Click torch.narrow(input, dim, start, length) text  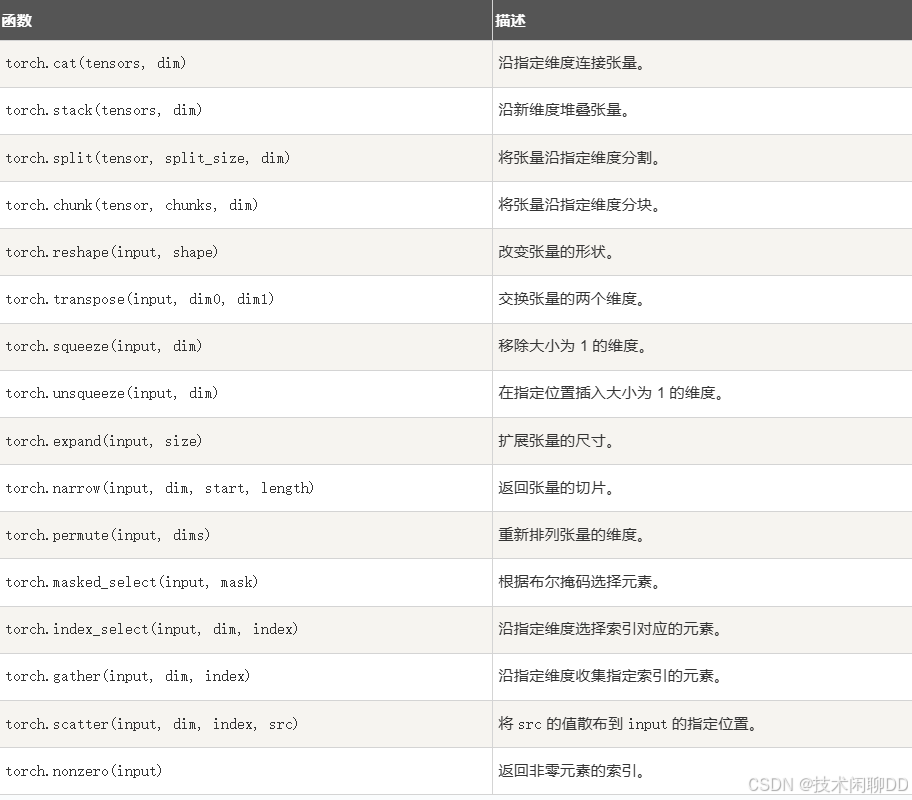tap(160, 488)
